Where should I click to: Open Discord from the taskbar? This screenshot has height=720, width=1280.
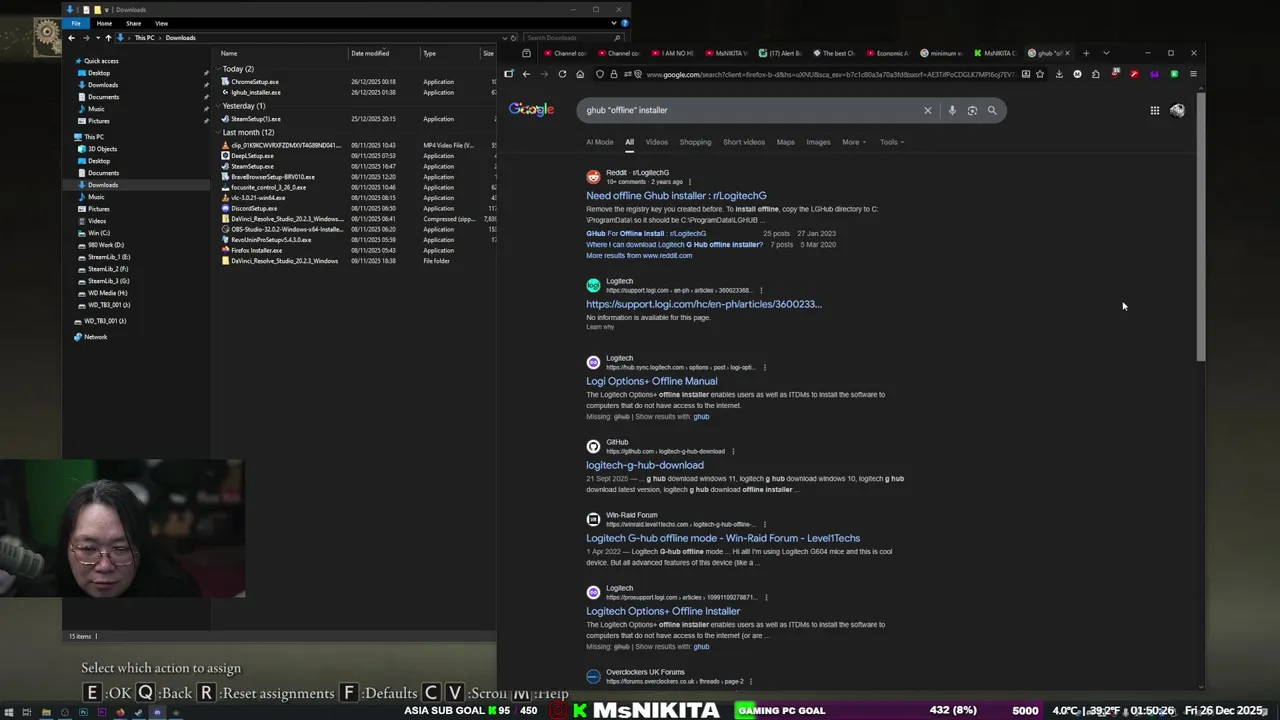click(x=157, y=712)
